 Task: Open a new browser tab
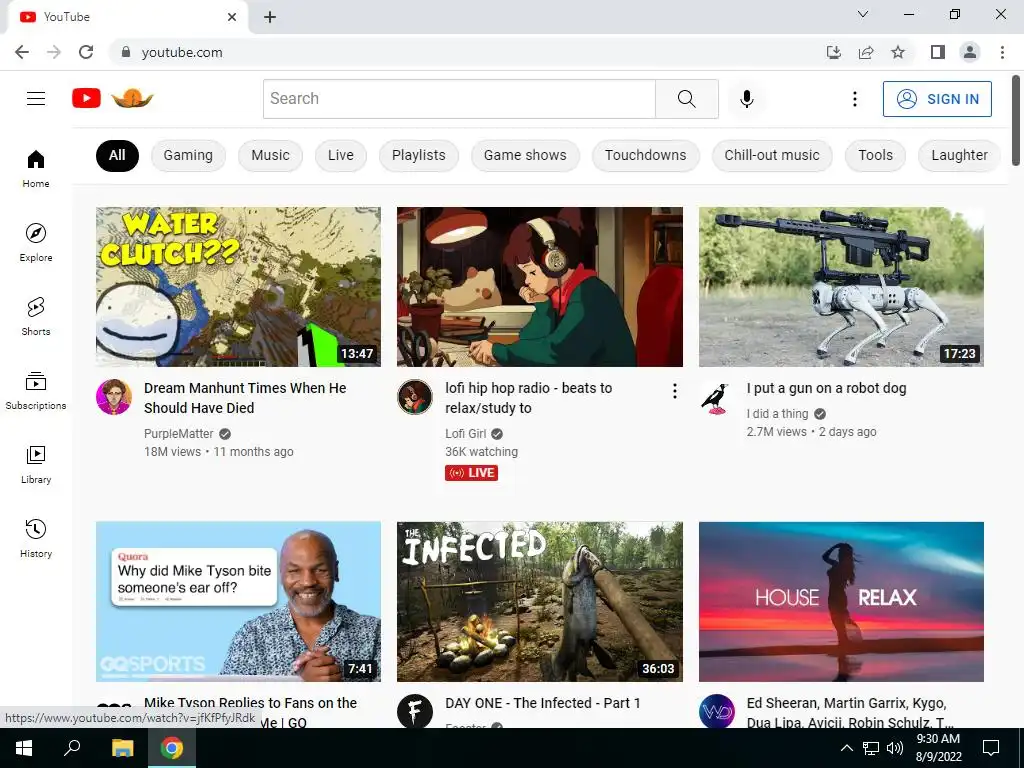tap(270, 17)
